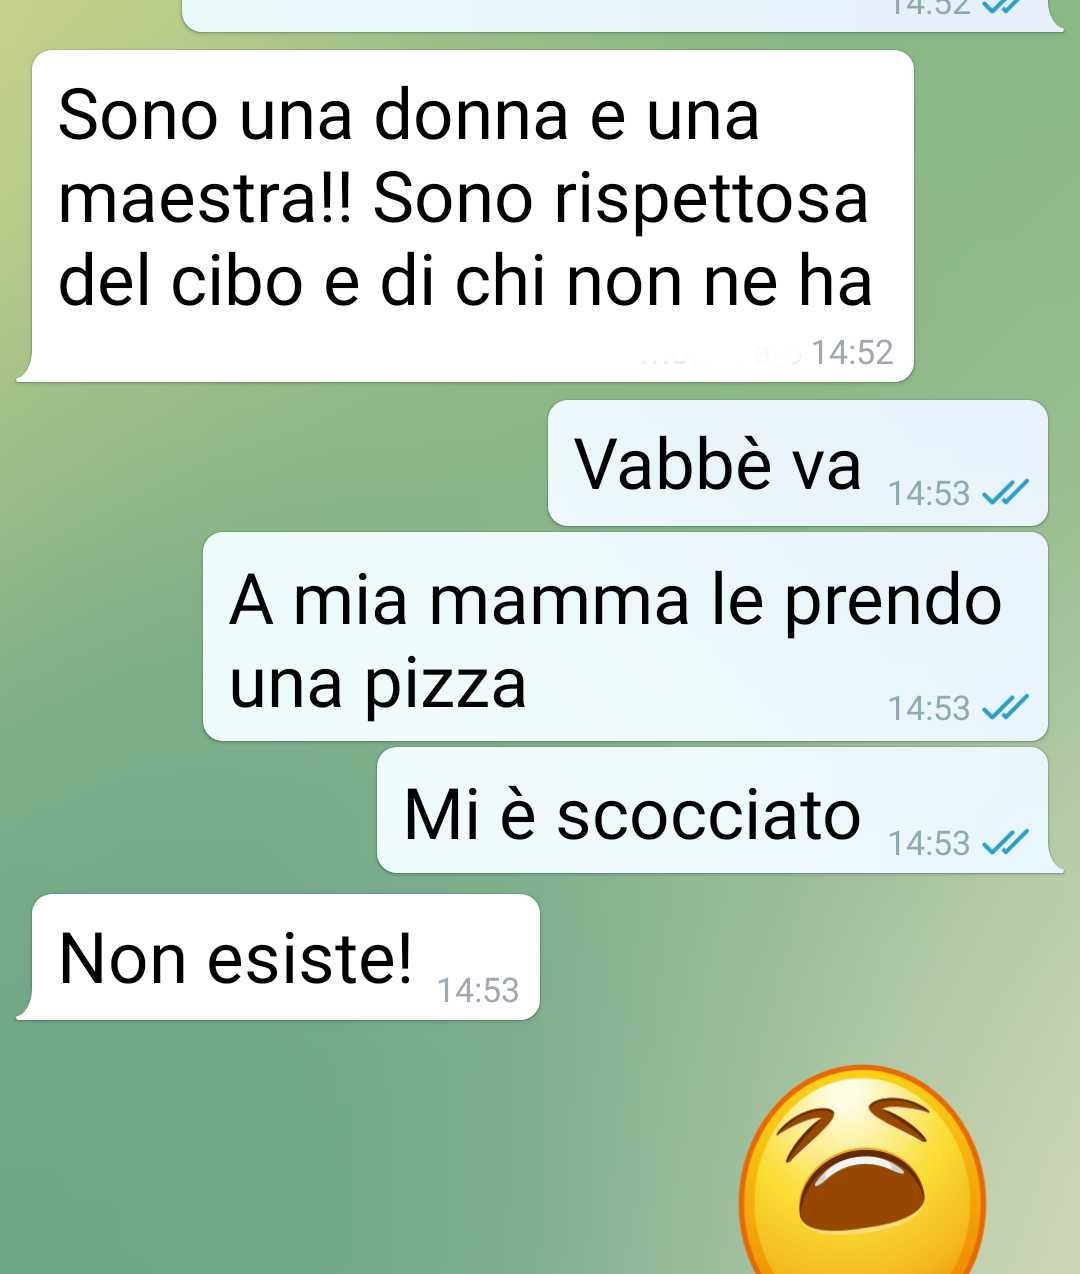Viewport: 1080px width, 1274px height.
Task: Tap the empty green chat background
Action: 300,1150
